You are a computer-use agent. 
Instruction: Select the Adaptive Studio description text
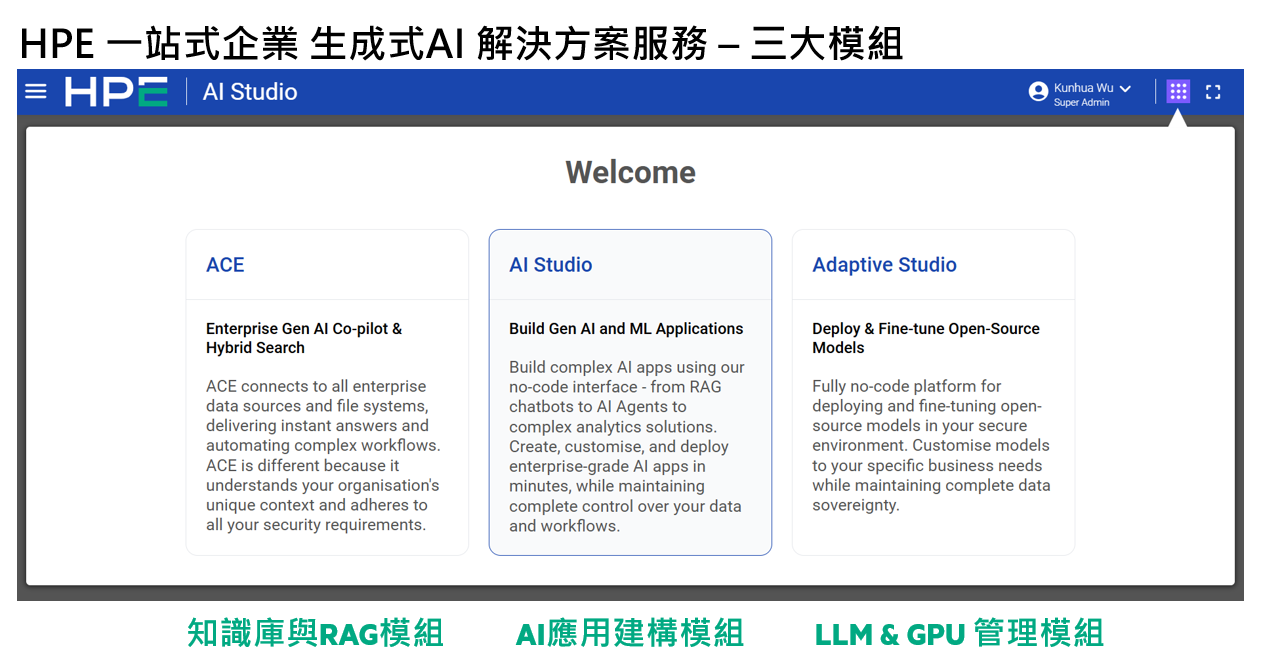(930, 446)
